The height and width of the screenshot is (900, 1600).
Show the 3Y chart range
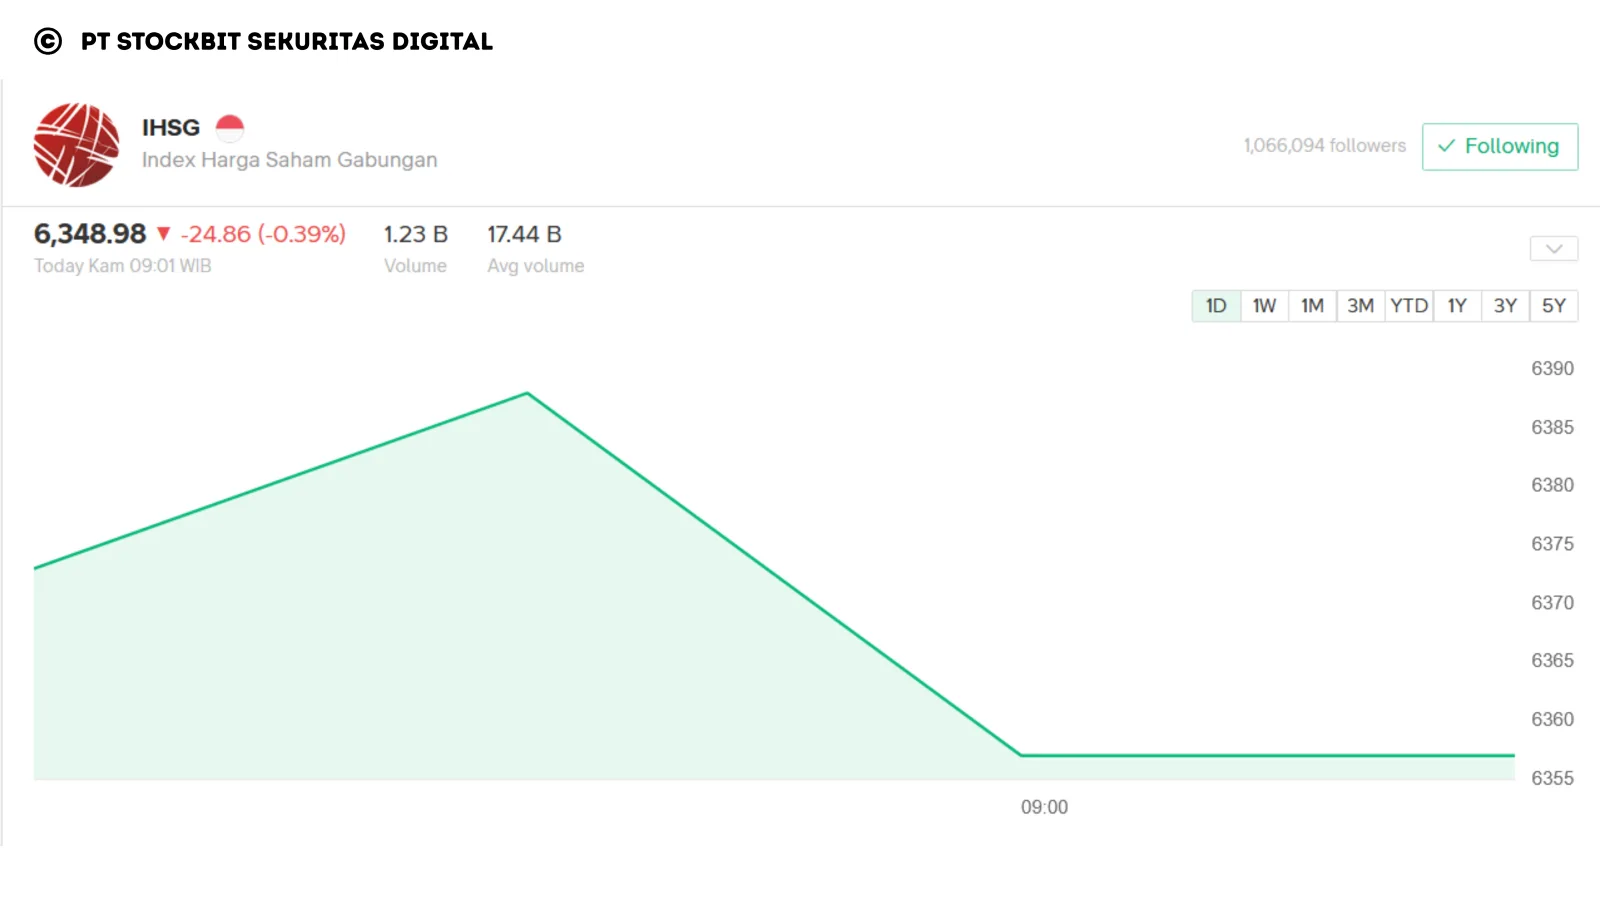pos(1505,306)
